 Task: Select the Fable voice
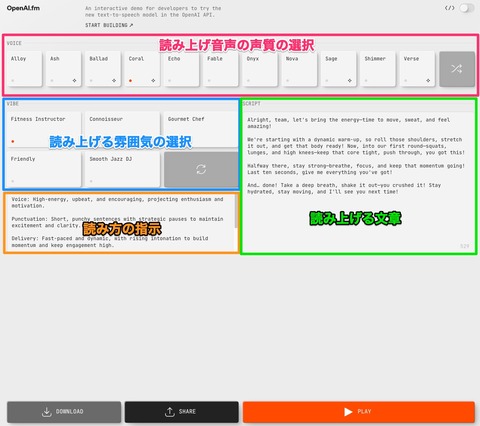tap(221, 69)
